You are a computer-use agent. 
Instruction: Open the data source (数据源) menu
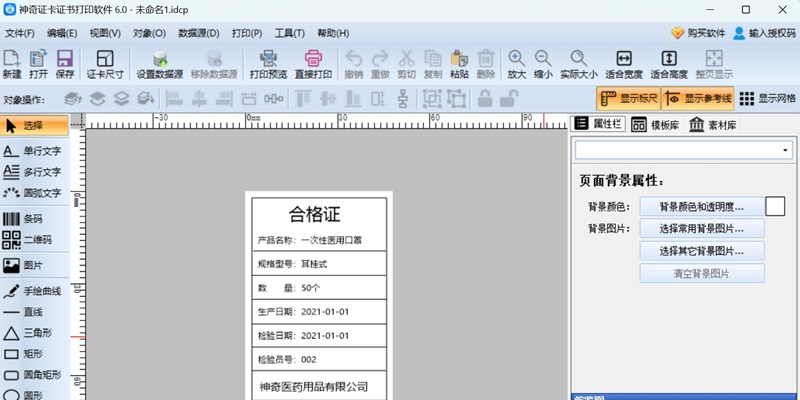point(198,33)
